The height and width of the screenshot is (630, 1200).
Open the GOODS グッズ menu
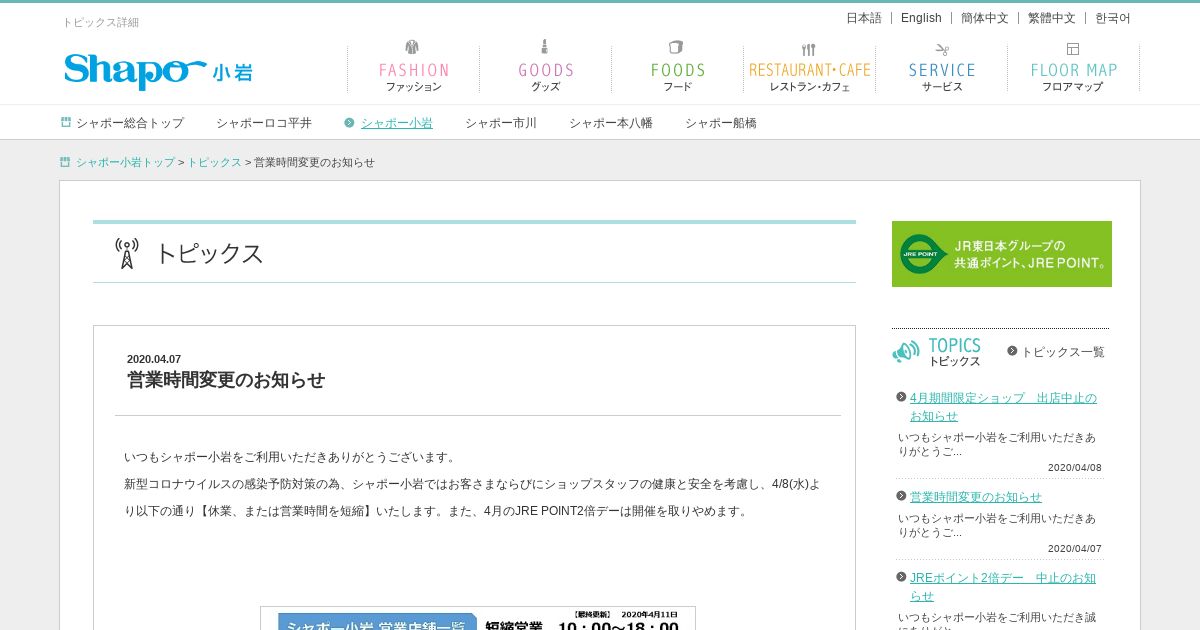tap(546, 69)
